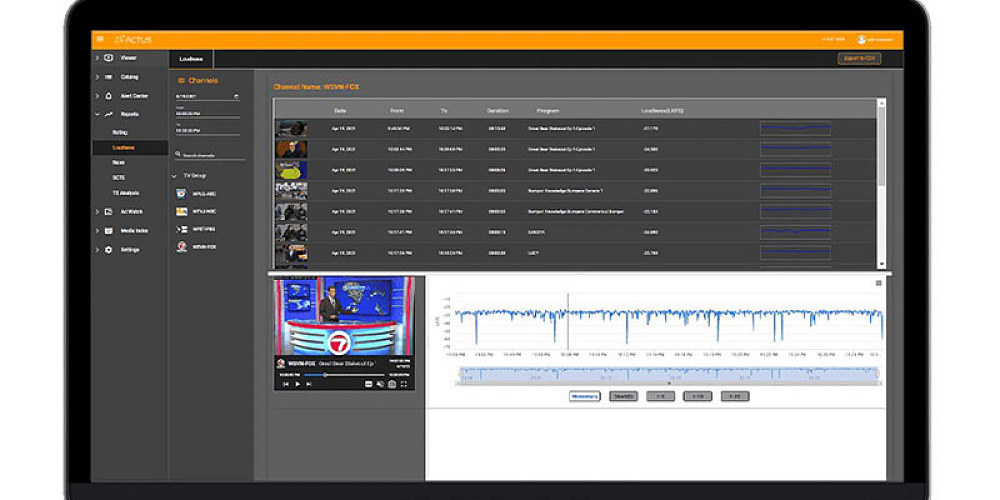Toggle fullscreen for the video player

(x=404, y=384)
